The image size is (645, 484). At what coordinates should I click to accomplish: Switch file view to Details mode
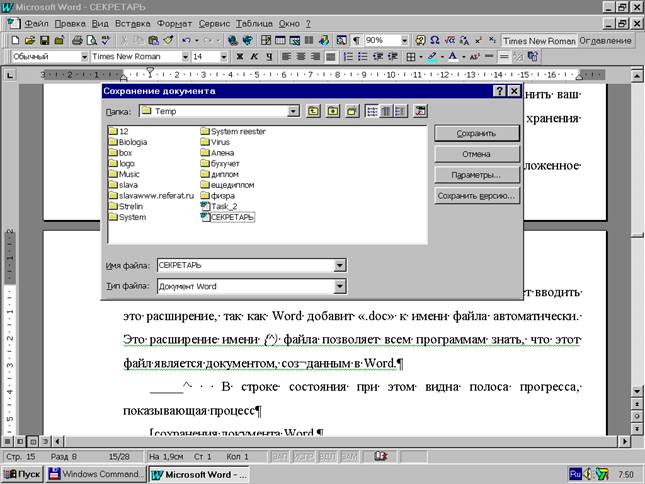386,111
